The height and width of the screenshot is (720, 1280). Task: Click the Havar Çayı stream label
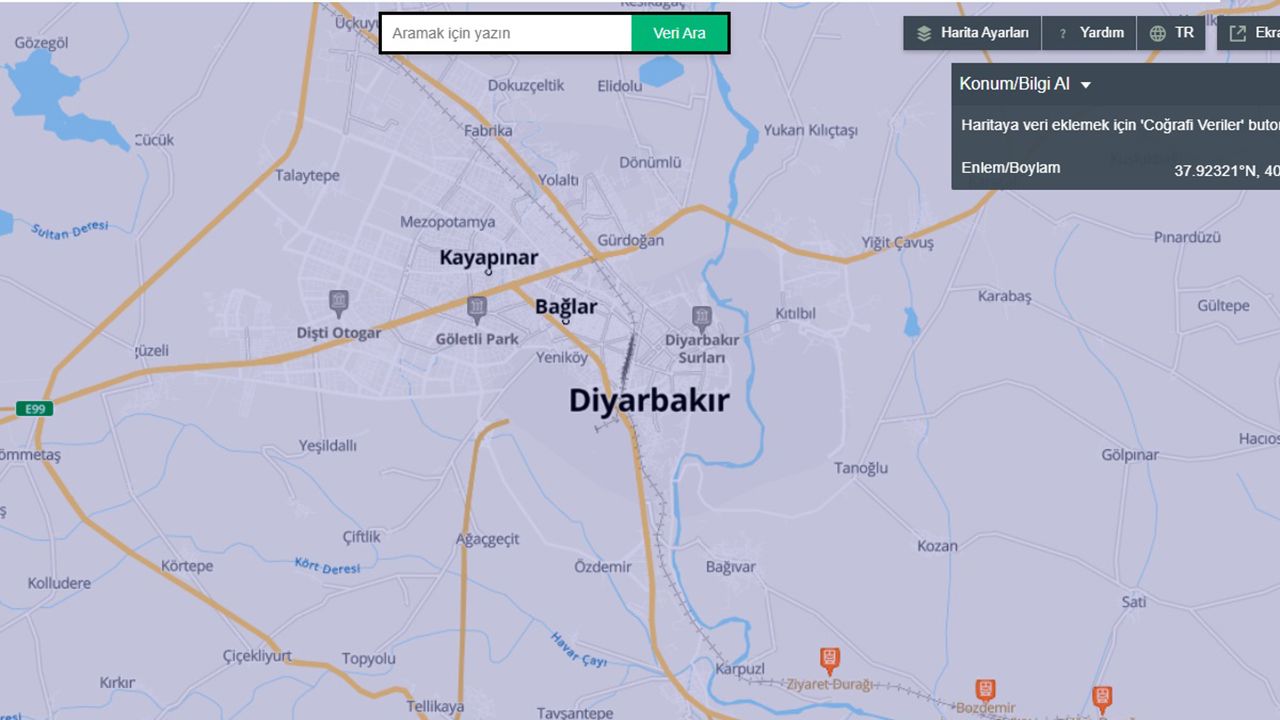(x=579, y=649)
